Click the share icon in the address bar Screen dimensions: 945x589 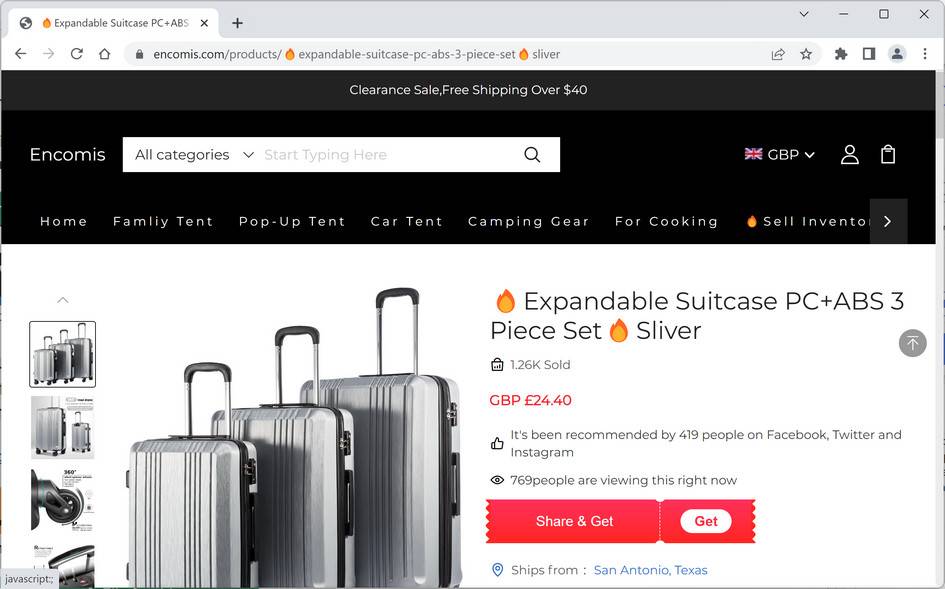coord(778,54)
